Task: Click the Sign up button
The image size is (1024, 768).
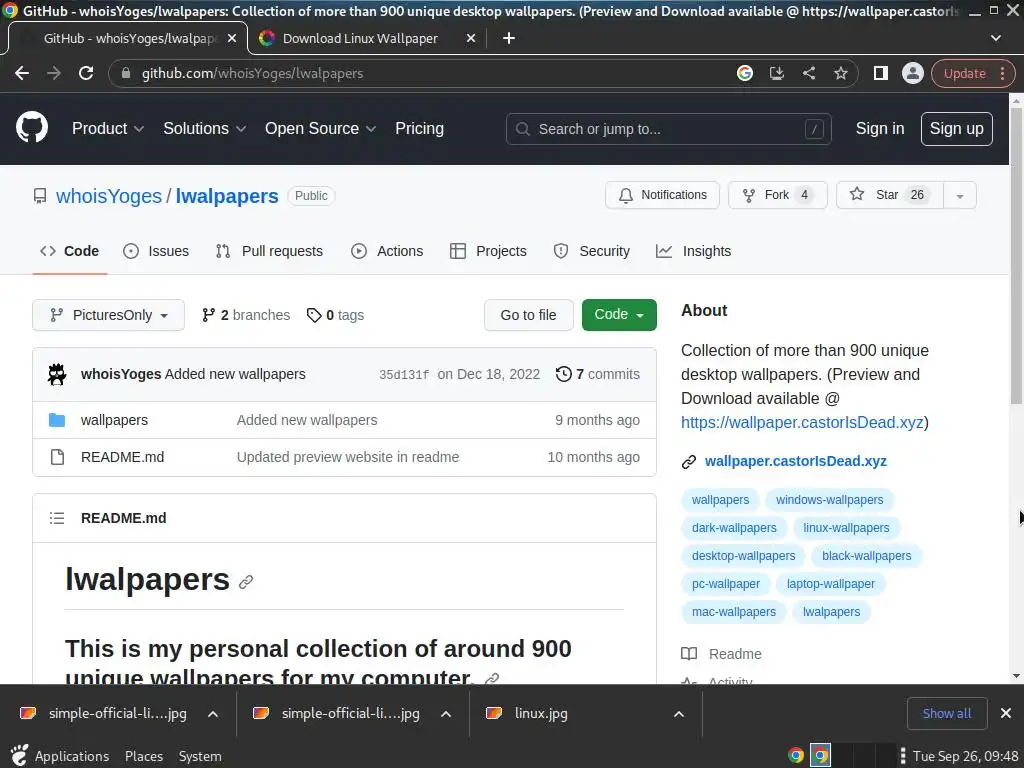Action: (x=956, y=129)
